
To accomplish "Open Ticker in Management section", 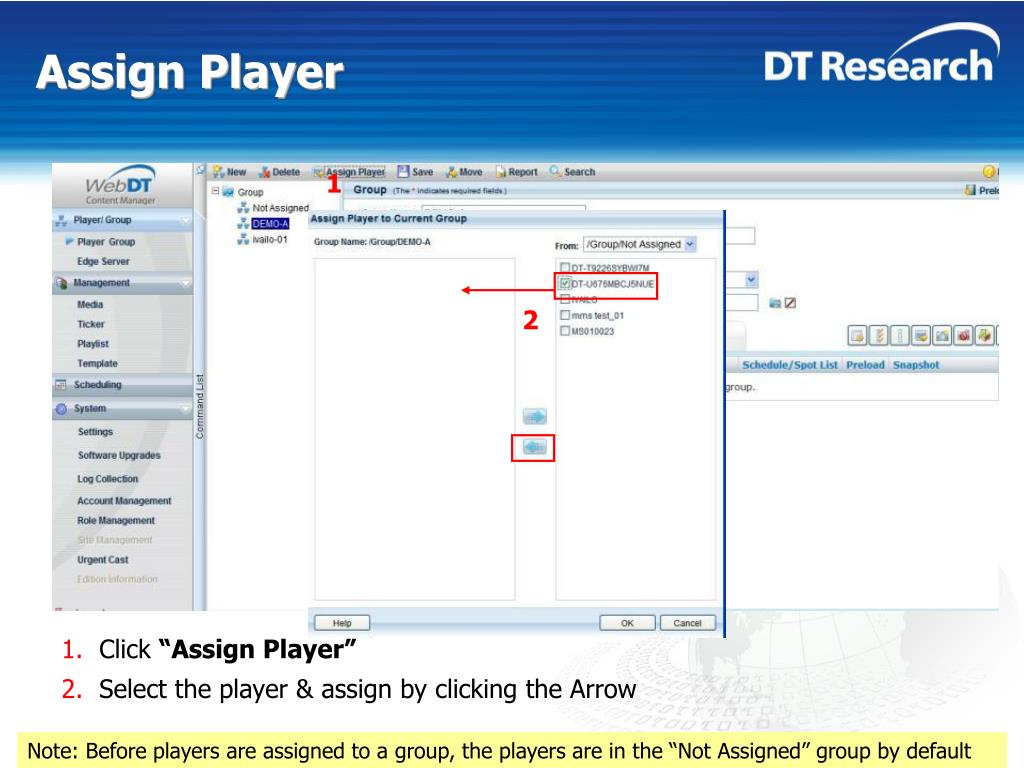I will pyautogui.click(x=91, y=324).
